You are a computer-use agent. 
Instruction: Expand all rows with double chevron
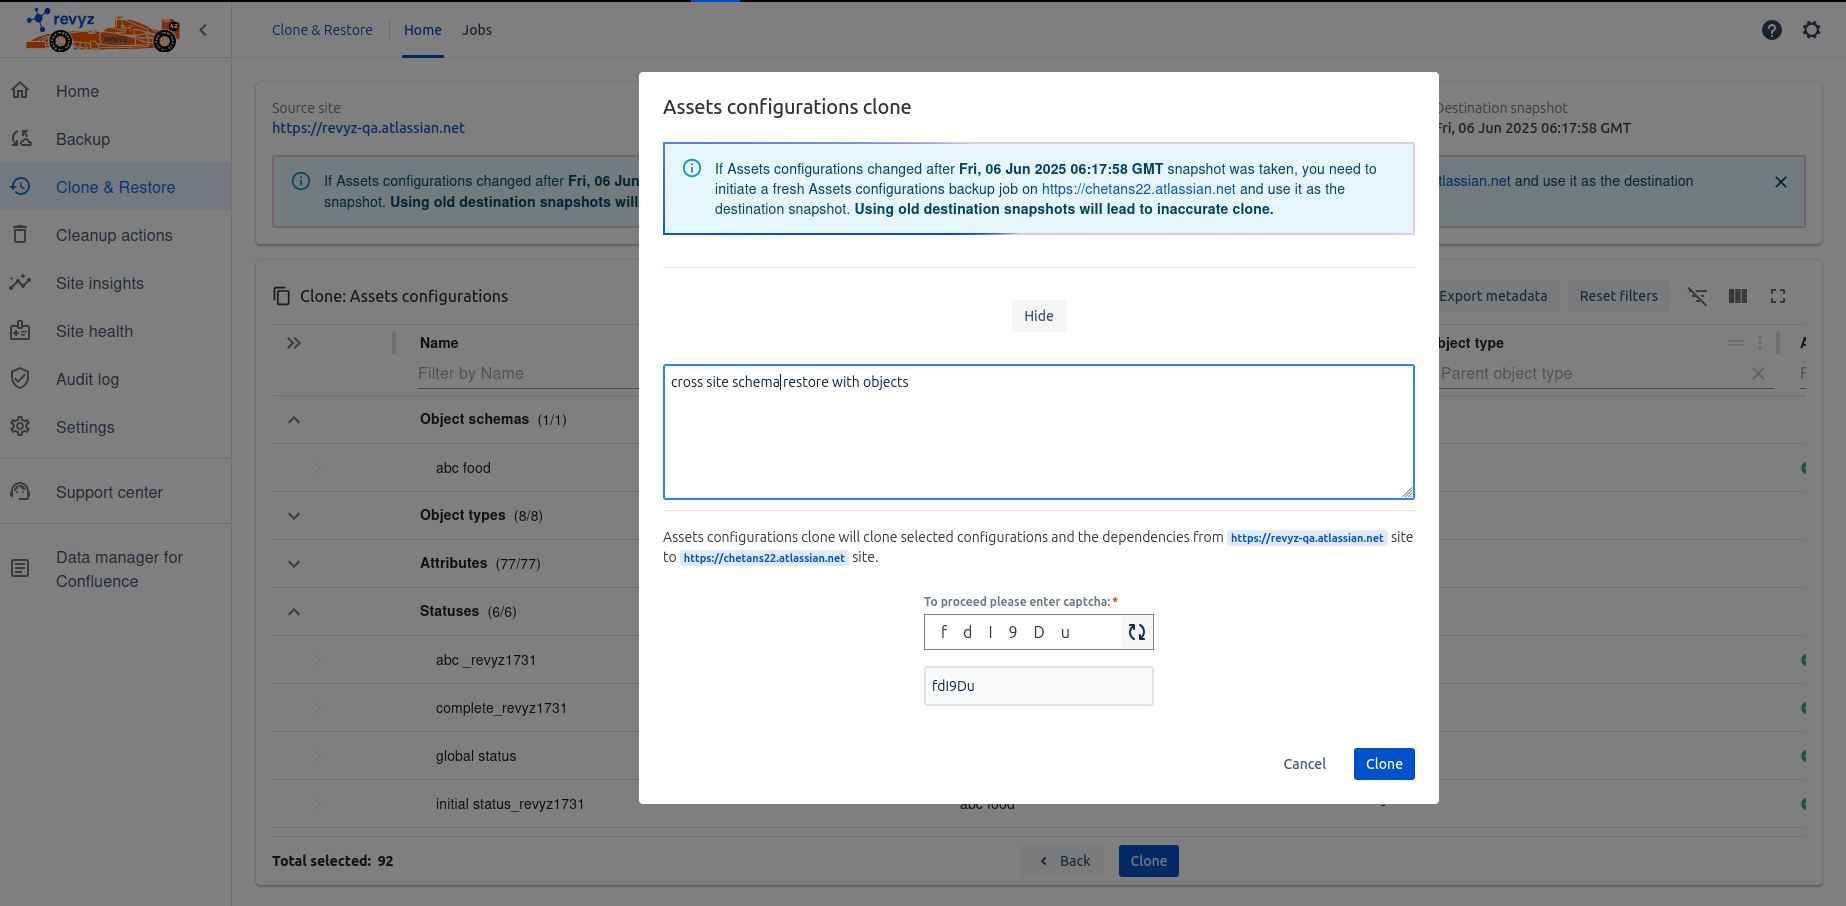(294, 343)
